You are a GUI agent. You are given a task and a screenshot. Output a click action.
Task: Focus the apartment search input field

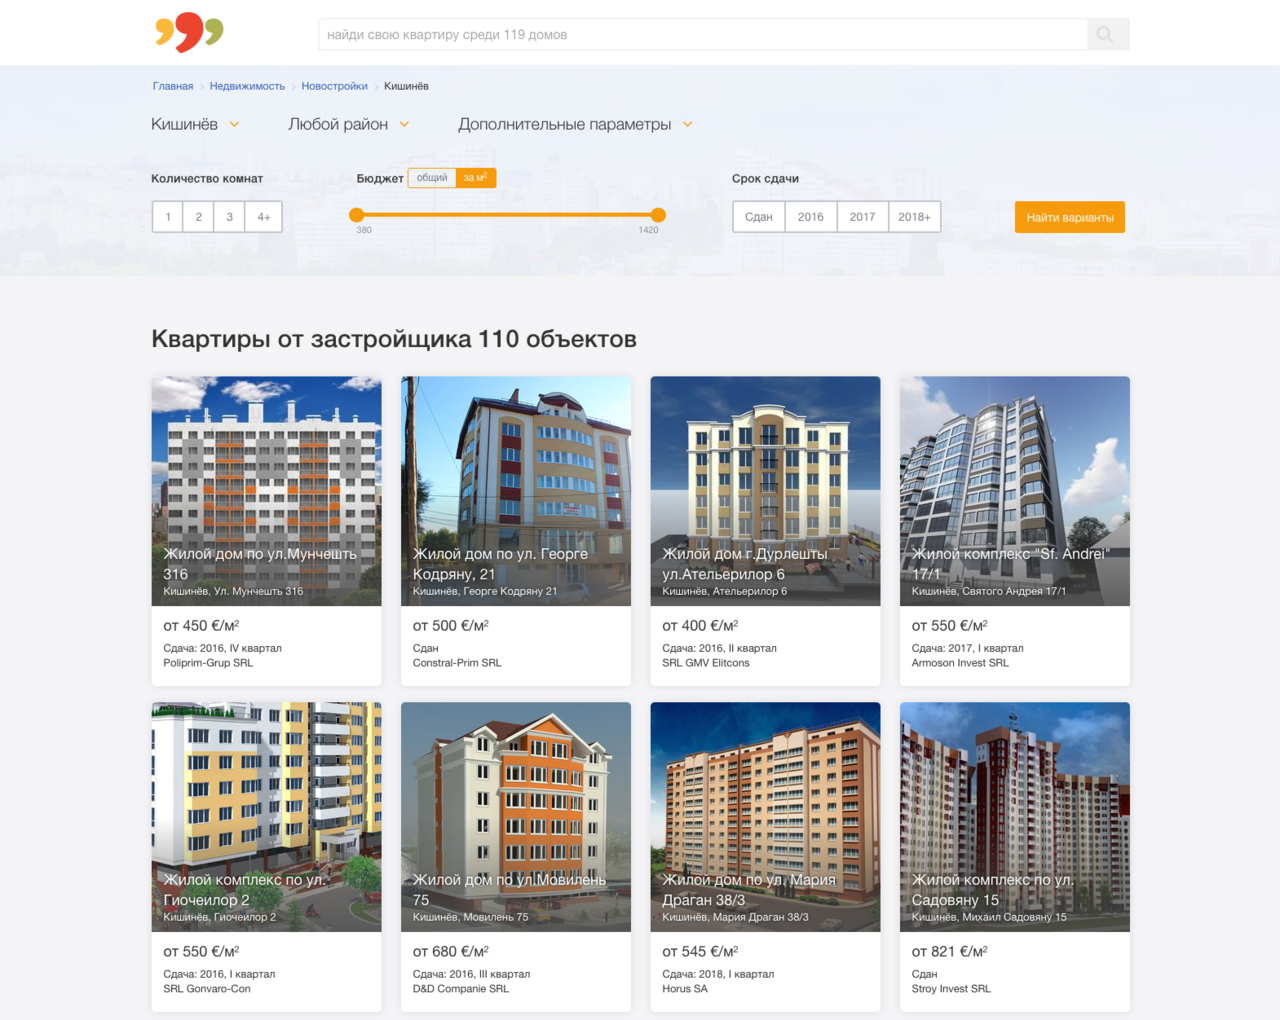point(703,34)
